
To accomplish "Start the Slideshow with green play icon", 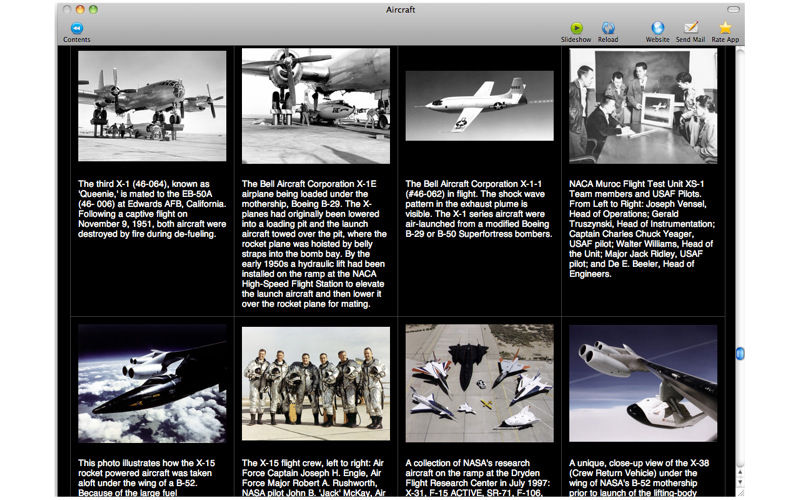I will coord(576,28).
